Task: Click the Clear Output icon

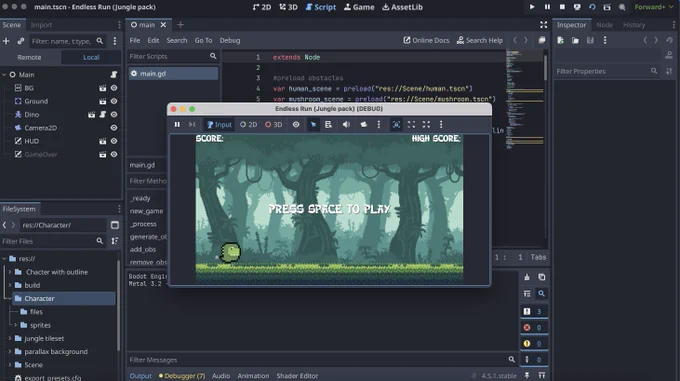Action: (527, 277)
